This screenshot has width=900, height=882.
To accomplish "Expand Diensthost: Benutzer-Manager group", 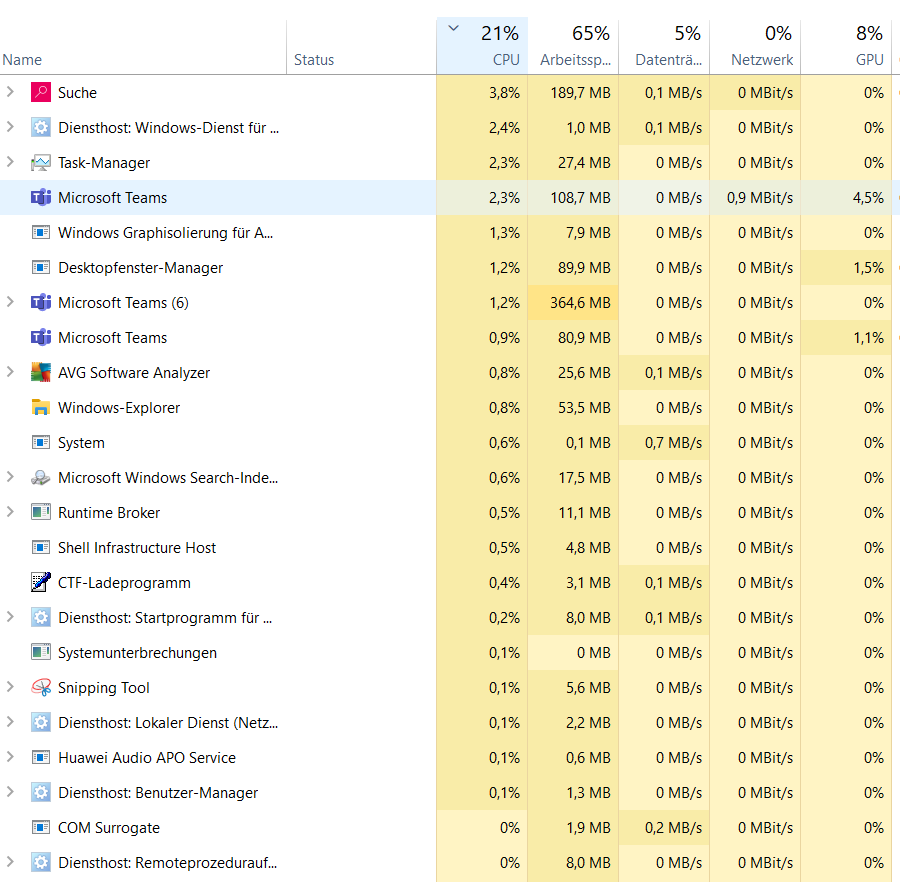I will click(10, 792).
